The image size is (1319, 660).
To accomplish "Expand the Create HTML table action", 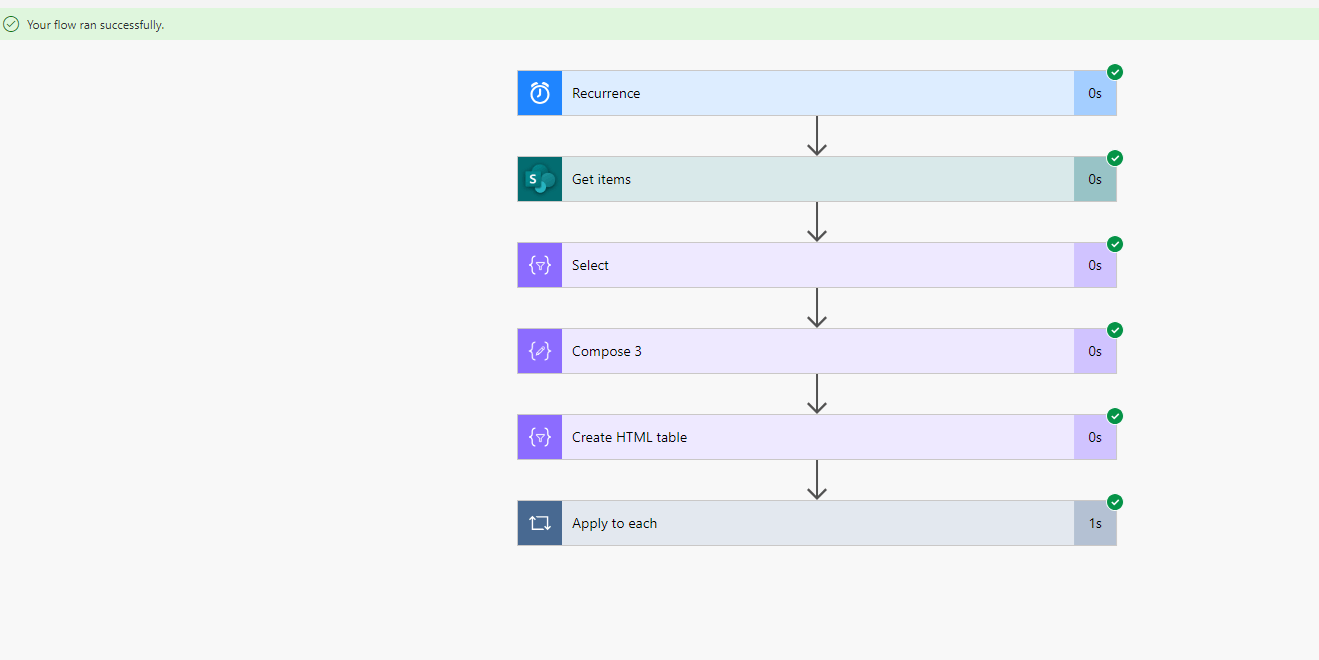I will click(x=817, y=437).
